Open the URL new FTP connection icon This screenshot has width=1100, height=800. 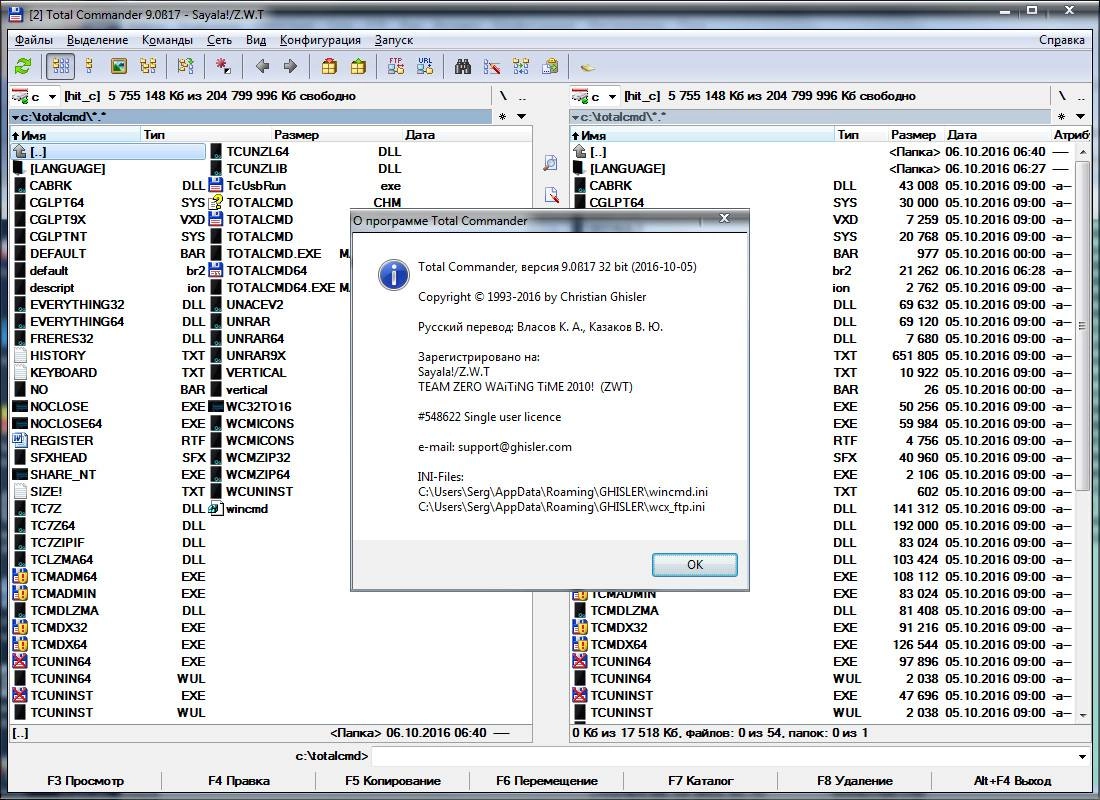point(424,67)
